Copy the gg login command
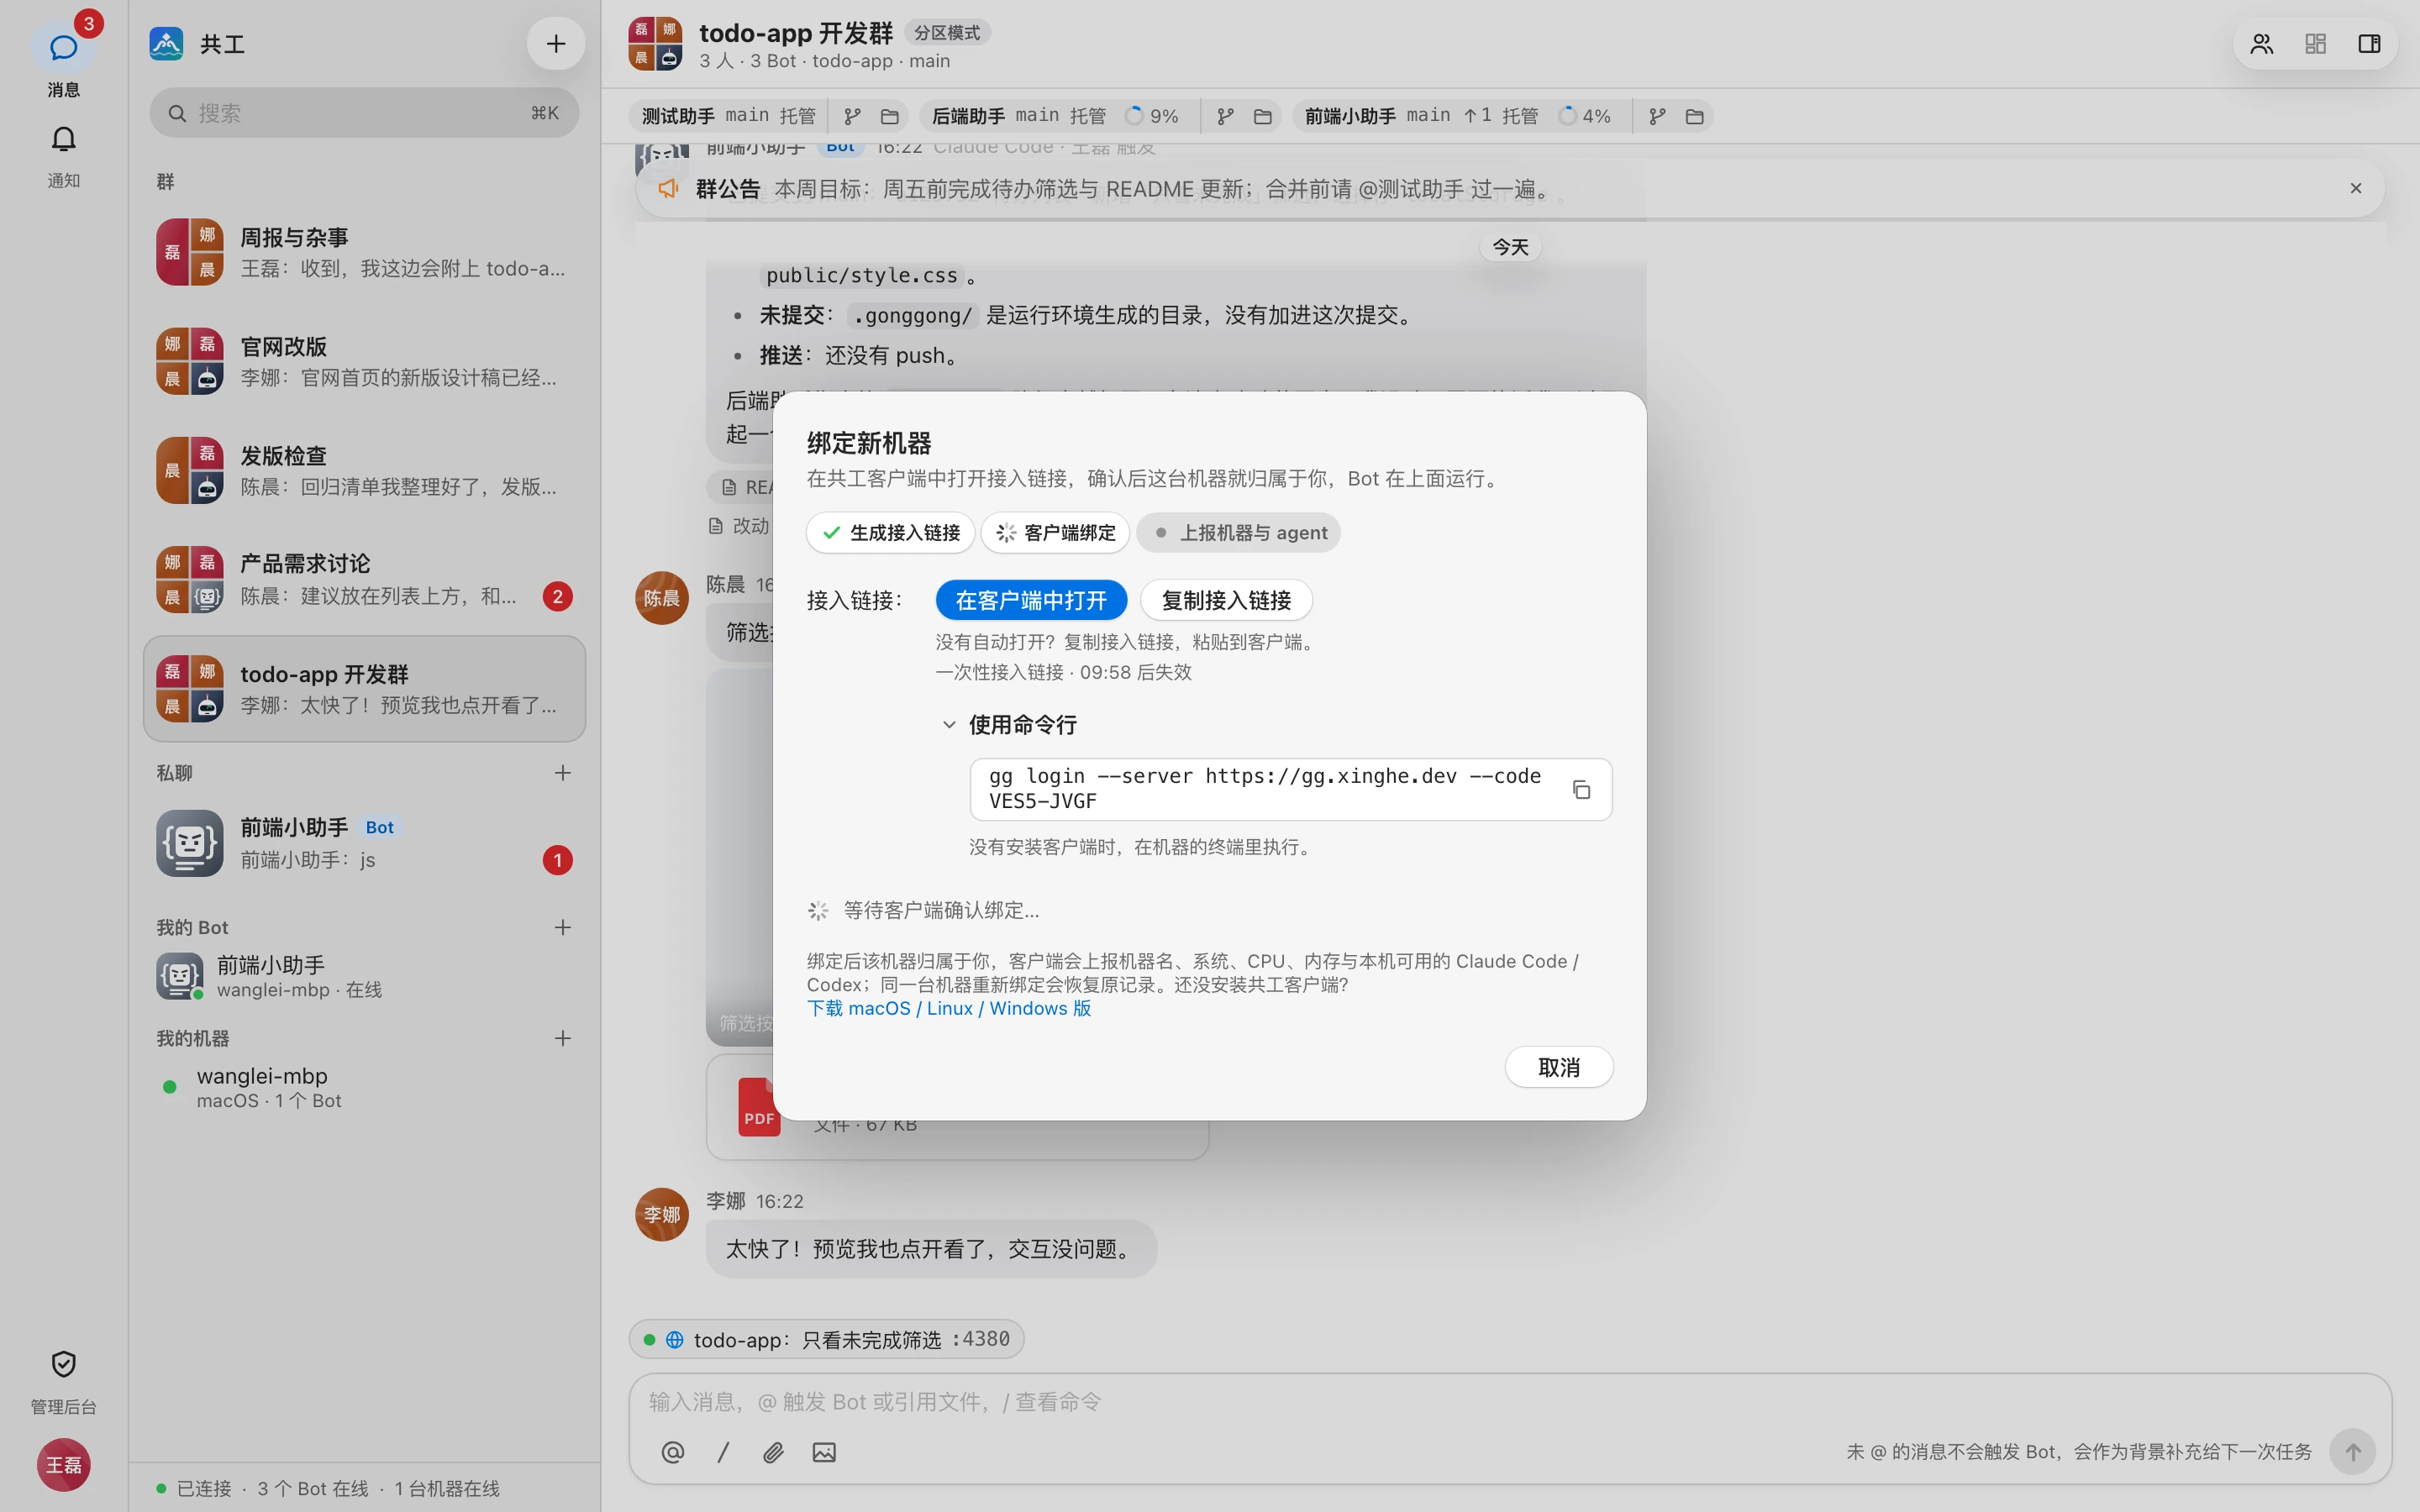 pyautogui.click(x=1581, y=790)
